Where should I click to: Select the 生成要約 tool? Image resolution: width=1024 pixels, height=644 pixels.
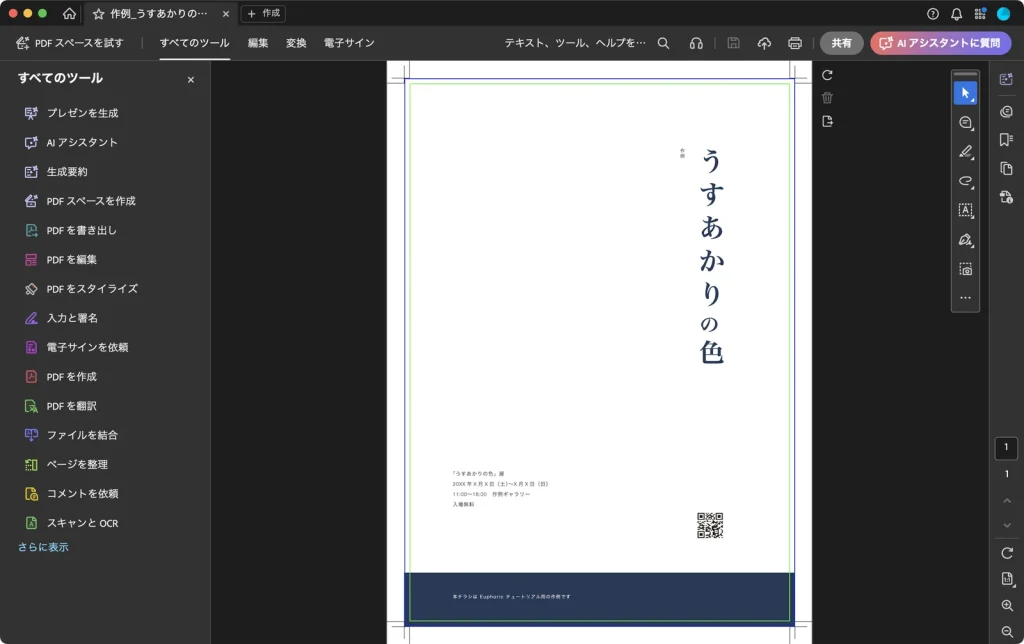tap(56, 172)
